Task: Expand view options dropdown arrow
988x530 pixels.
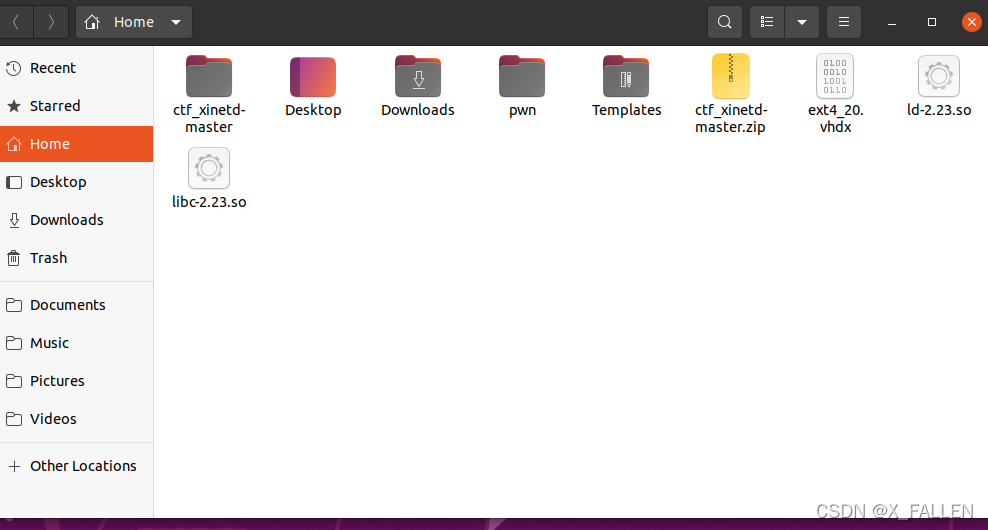Action: coord(801,22)
